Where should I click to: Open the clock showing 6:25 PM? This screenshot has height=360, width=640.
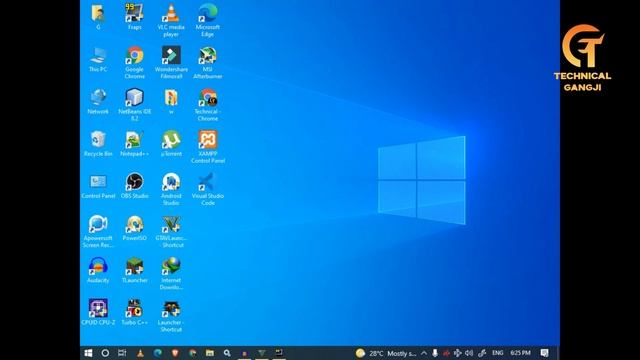pos(520,353)
